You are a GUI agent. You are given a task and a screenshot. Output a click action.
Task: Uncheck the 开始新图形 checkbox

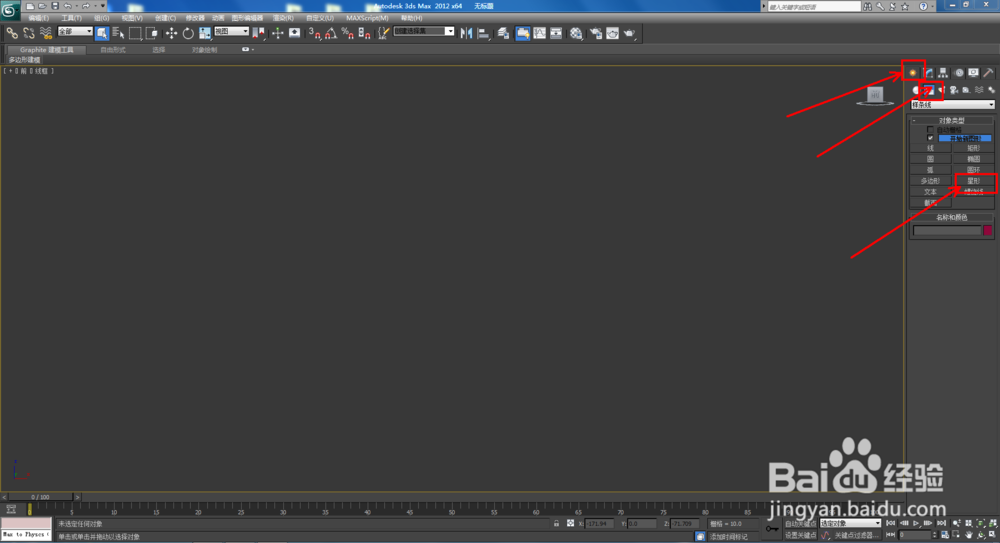point(930,138)
